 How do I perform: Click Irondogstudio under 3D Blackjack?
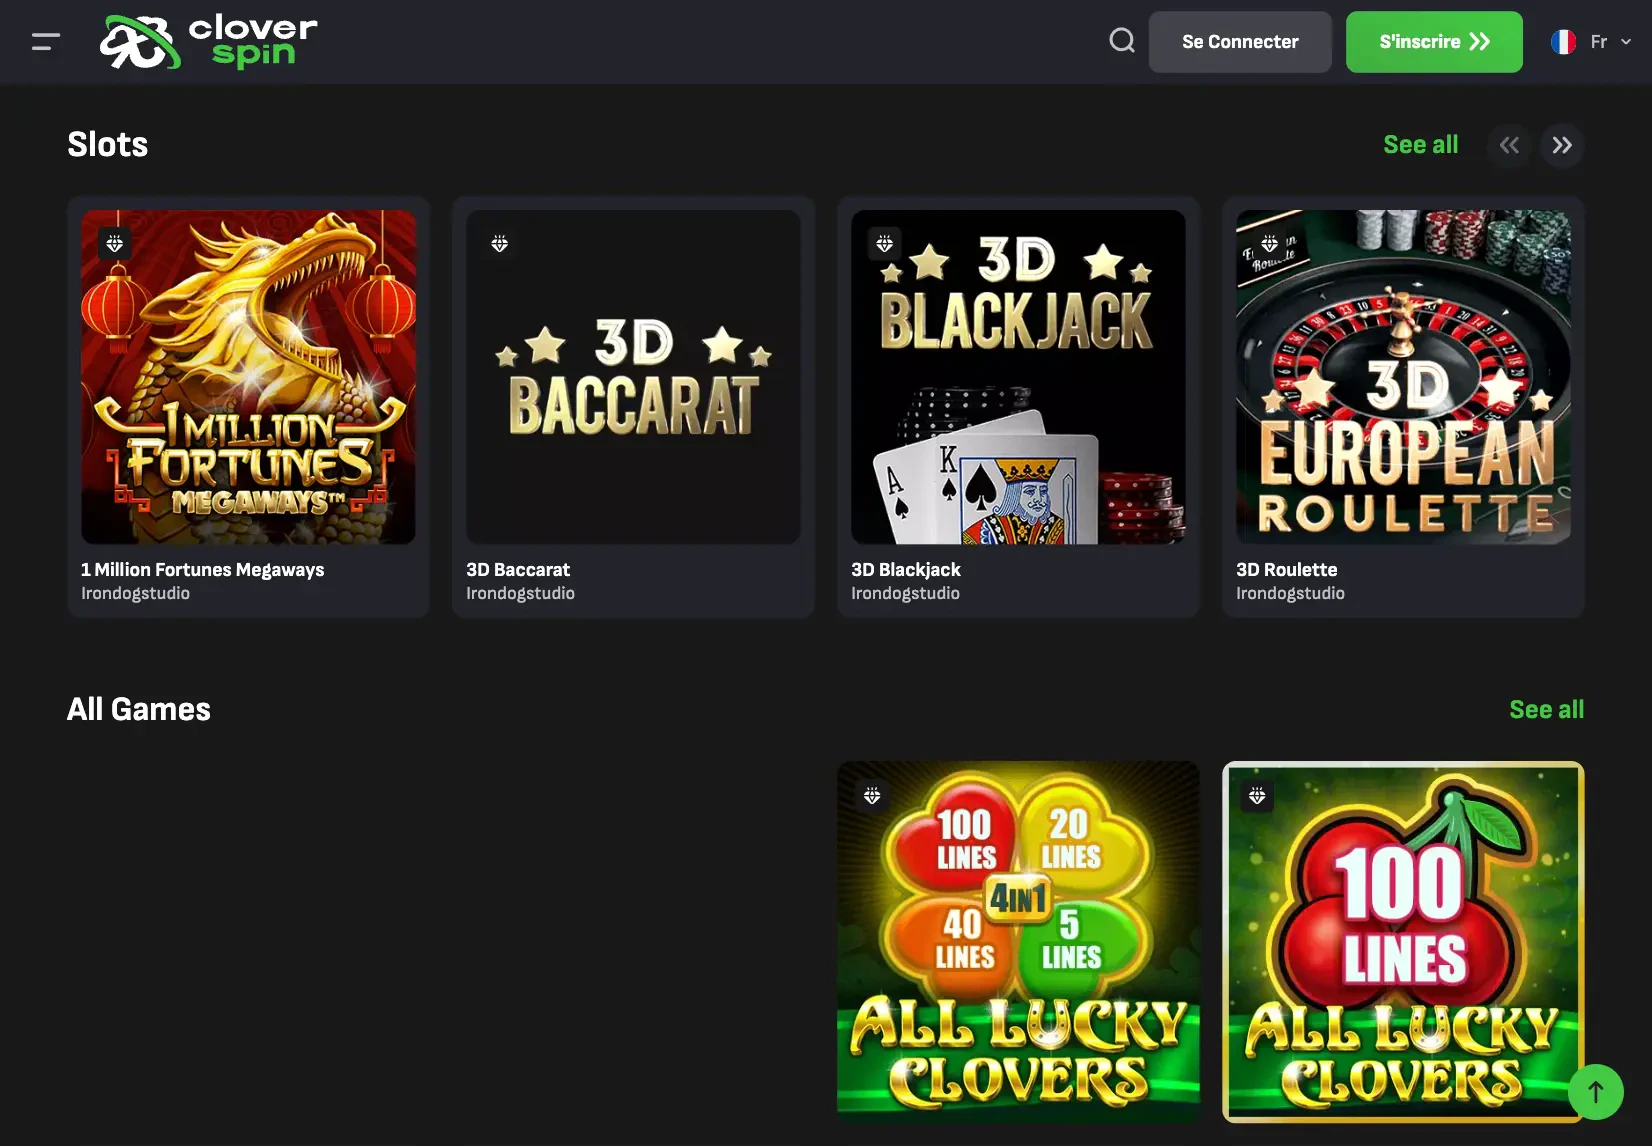pos(905,594)
